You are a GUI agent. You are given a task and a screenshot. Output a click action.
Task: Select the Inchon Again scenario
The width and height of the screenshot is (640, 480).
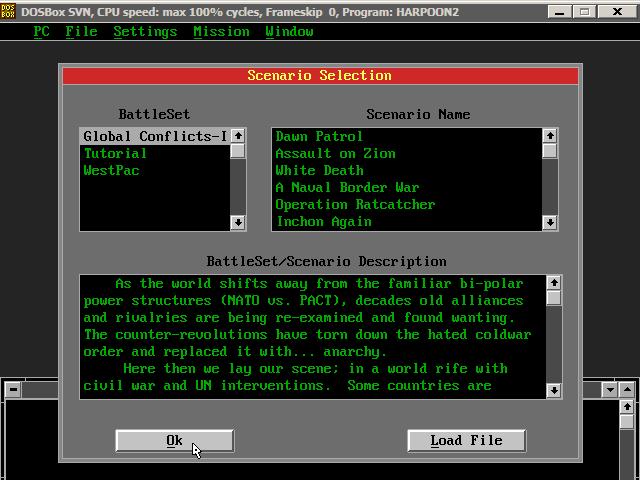pos(407,222)
